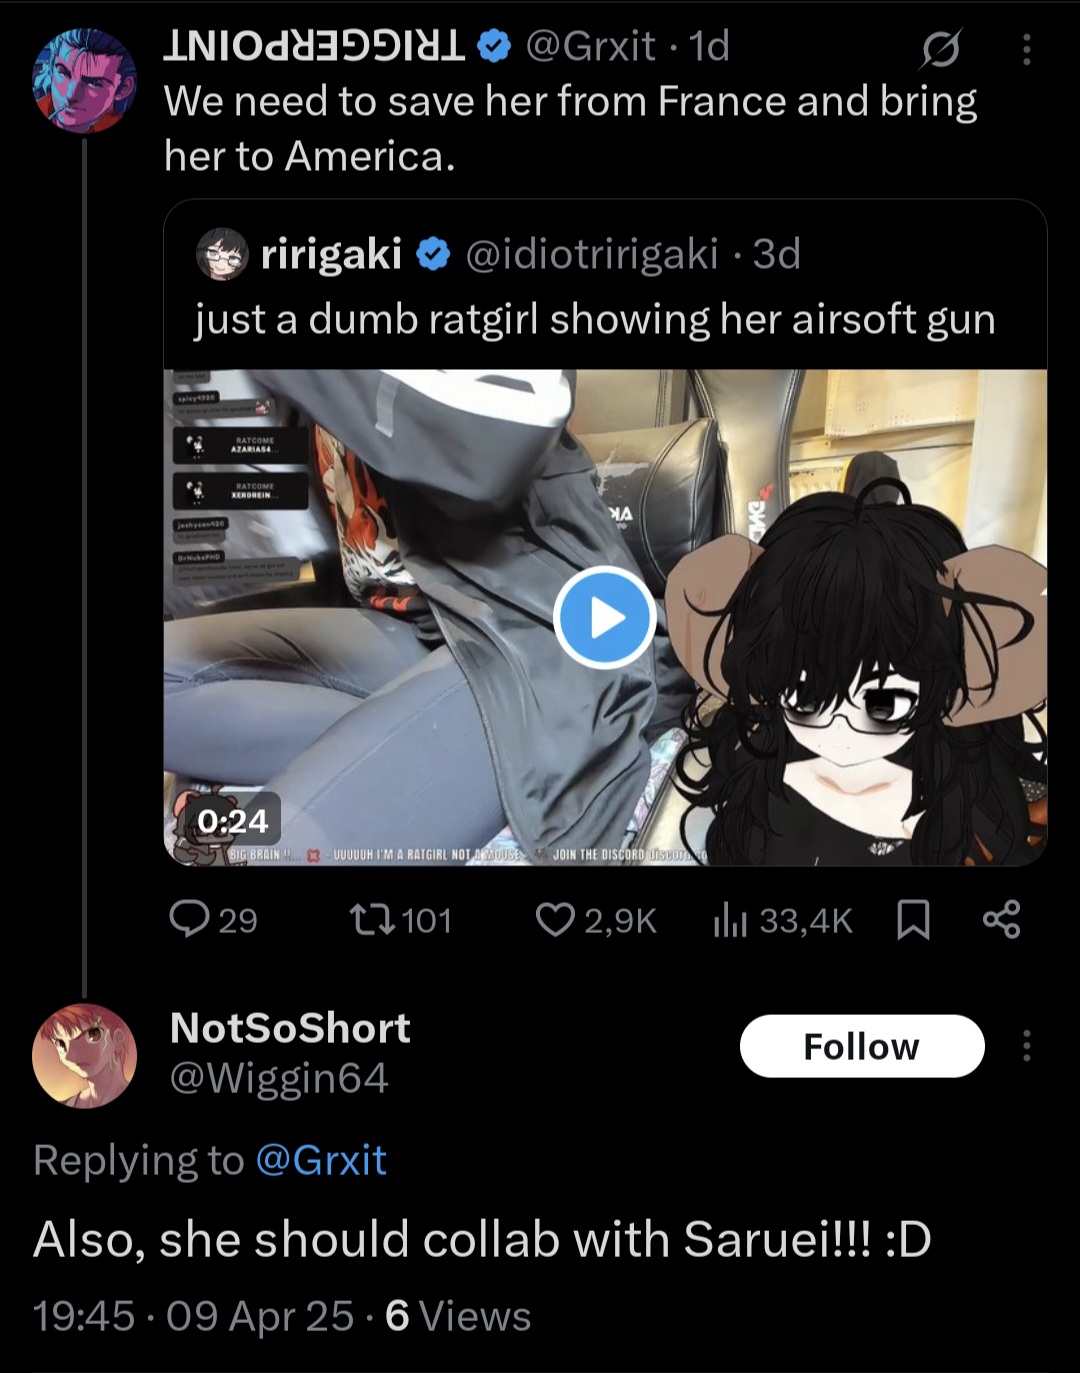This screenshot has width=1080, height=1373.
Task: Retweet the TRIGGERPOINT post
Action: coord(373,919)
